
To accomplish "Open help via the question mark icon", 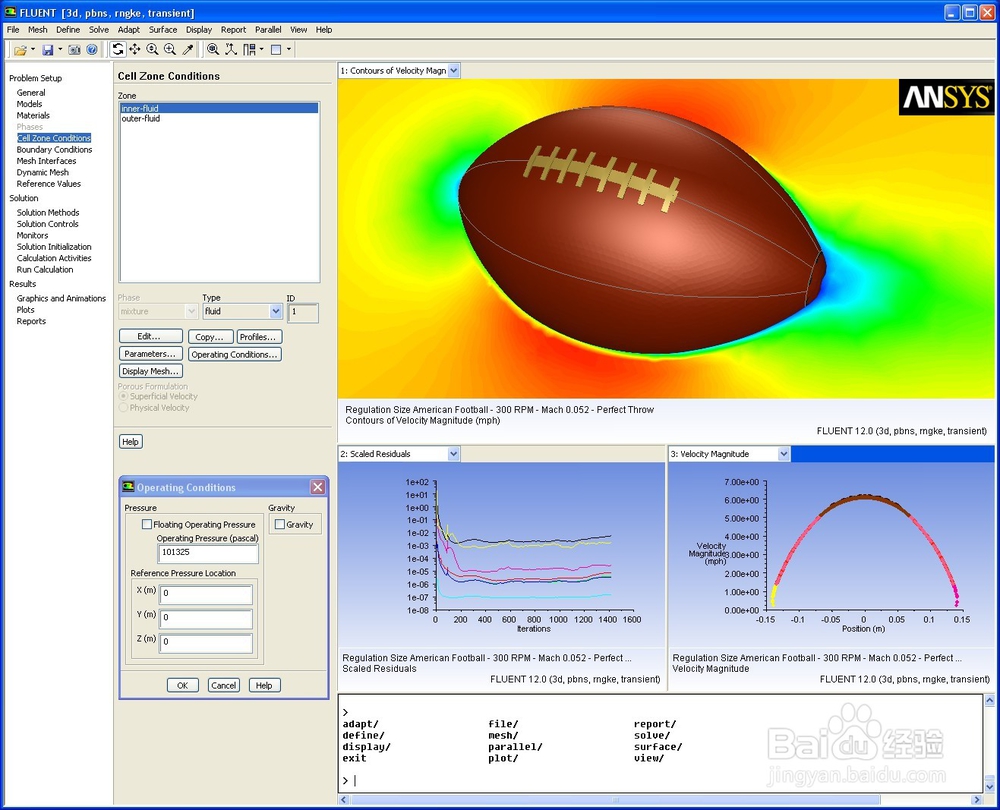I will click(x=92, y=50).
